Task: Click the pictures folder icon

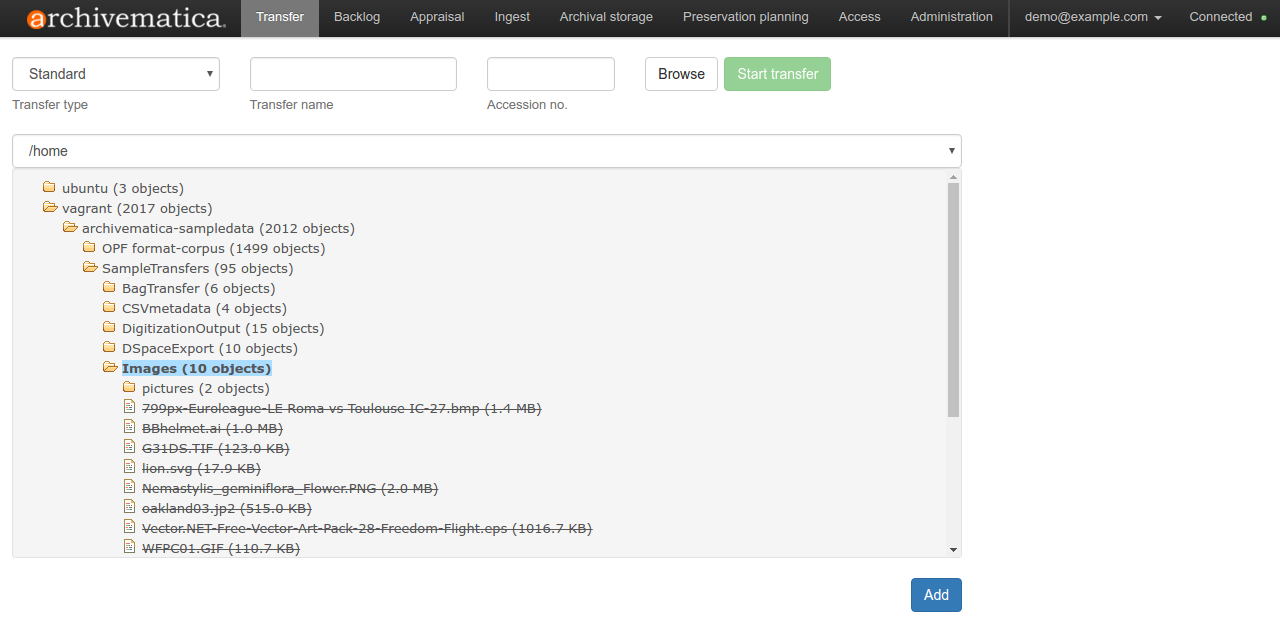Action: pos(129,388)
